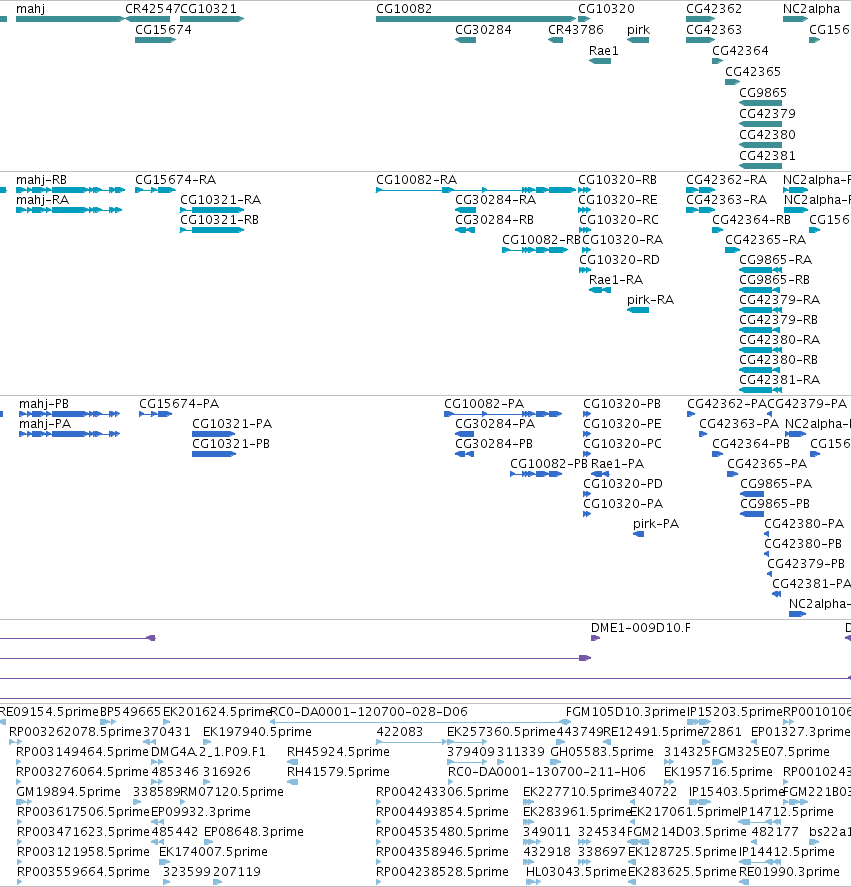This screenshot has width=851, height=887.
Task: Click the CG42381-RA transcript
Action: click(x=760, y=390)
